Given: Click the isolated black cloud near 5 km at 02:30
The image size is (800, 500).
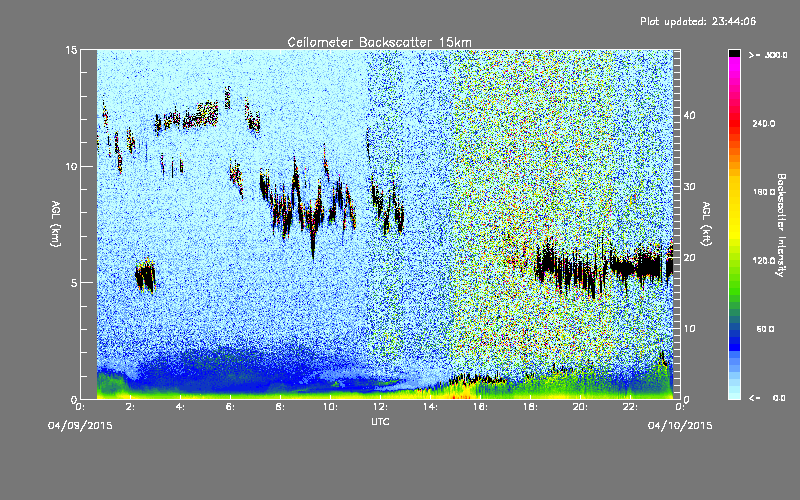Looking at the screenshot, I should [x=145, y=277].
